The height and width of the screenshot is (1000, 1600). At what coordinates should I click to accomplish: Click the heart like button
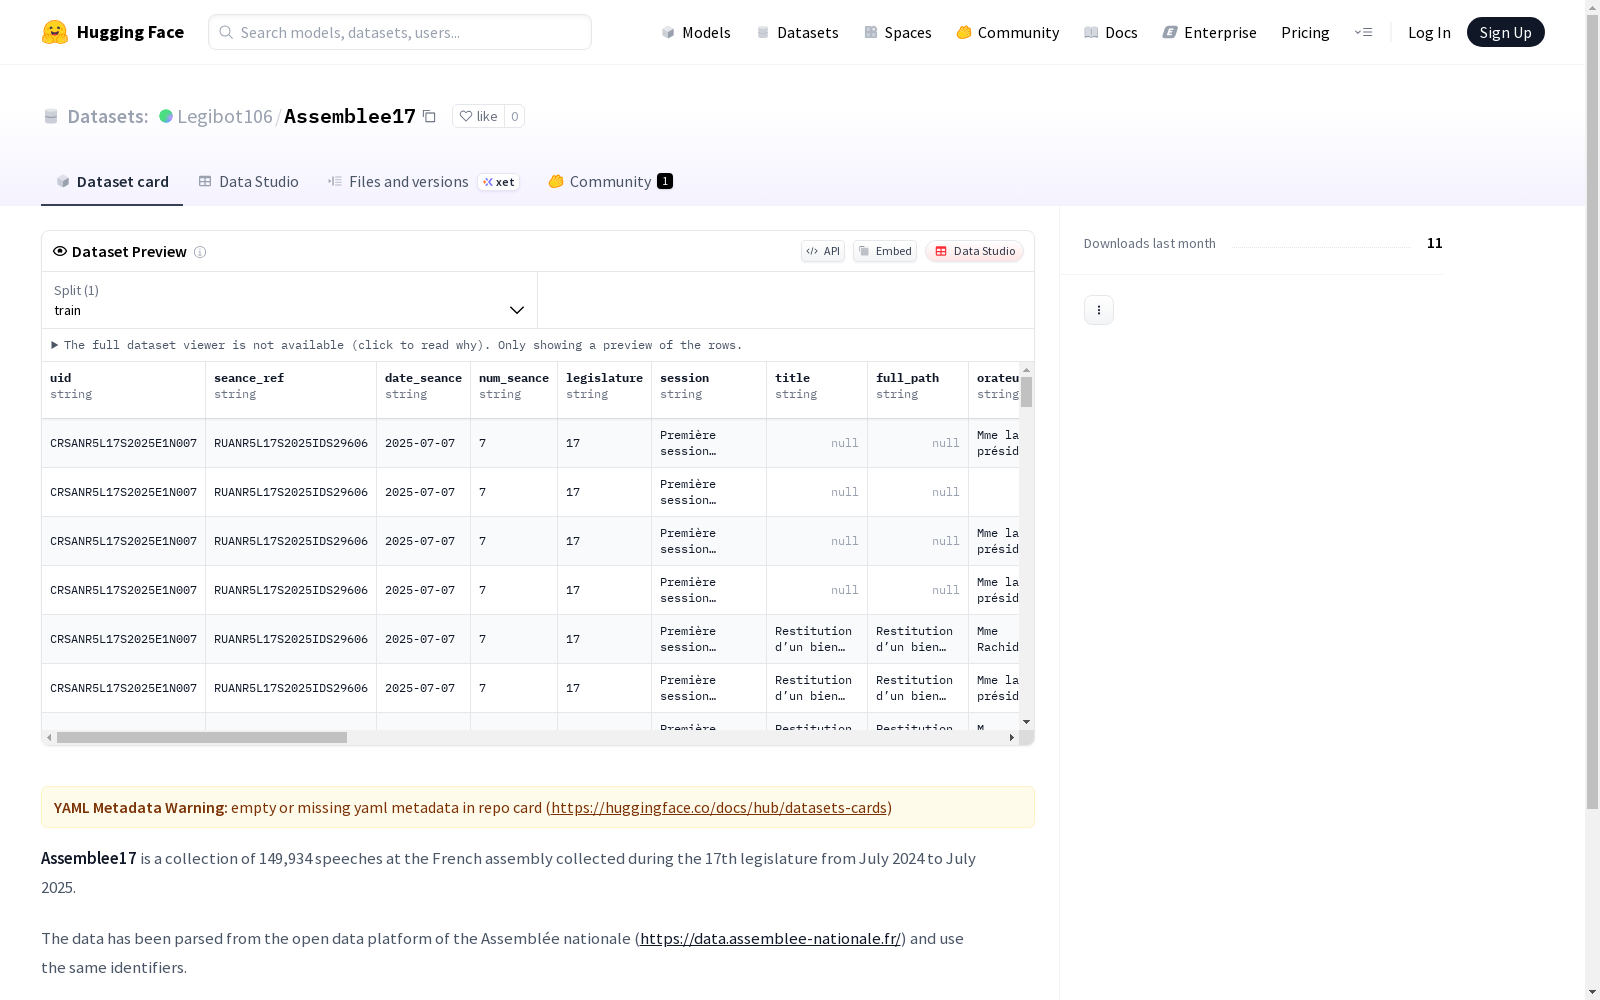click(x=478, y=116)
